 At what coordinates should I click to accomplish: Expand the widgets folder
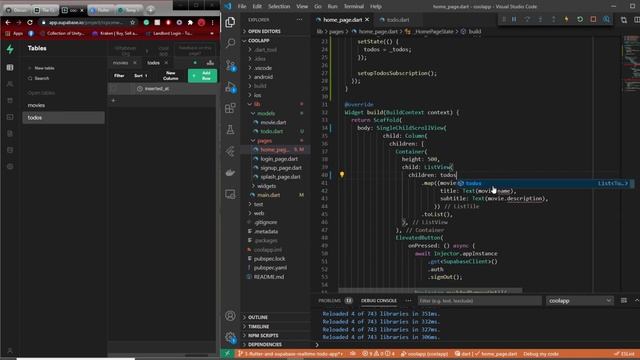267,186
